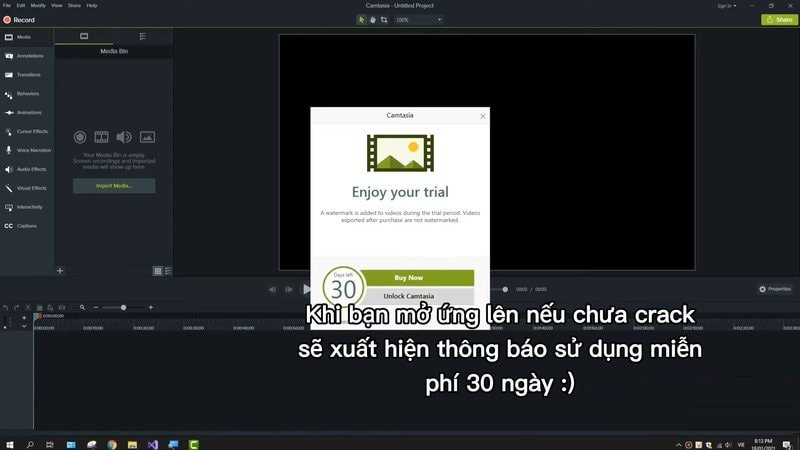The width and height of the screenshot is (800, 450).
Task: Open the Windows Start menu
Action: 10,445
